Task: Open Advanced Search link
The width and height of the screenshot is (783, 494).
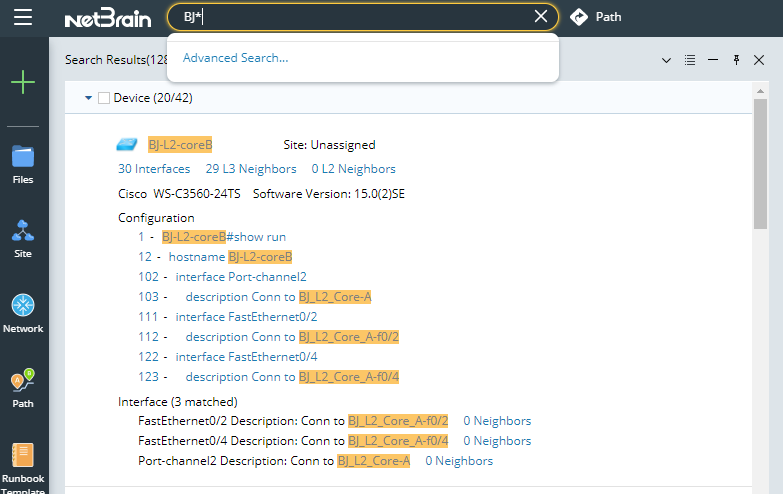Action: coord(235,58)
